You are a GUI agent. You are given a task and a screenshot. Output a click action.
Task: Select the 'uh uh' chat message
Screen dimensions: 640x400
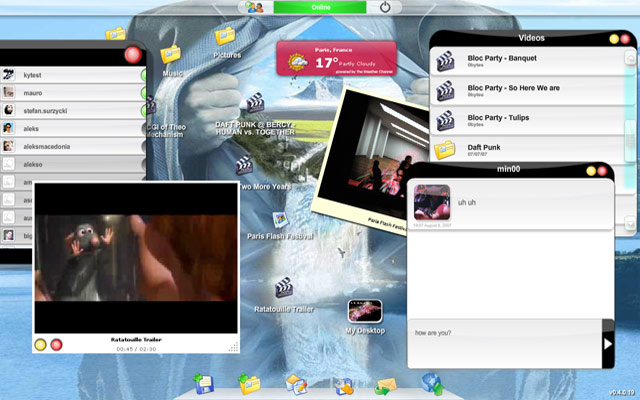click(467, 202)
